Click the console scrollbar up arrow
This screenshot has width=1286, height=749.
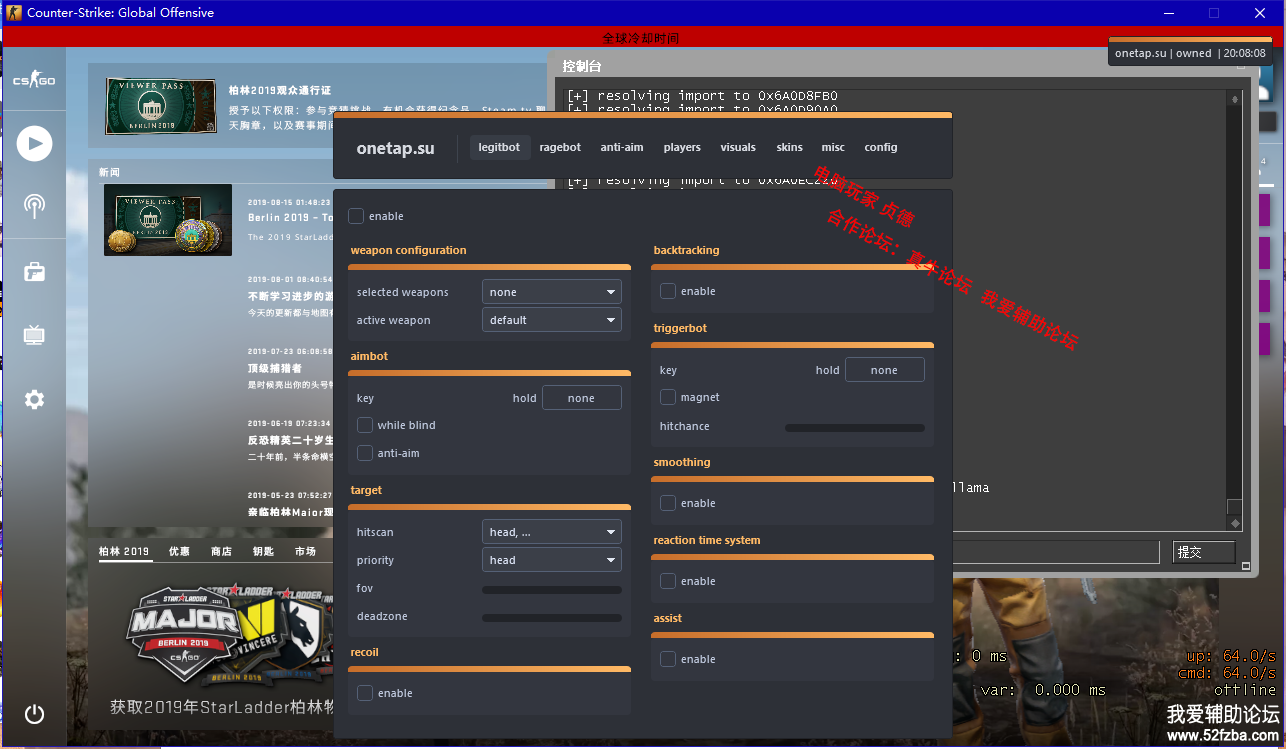click(x=1235, y=100)
